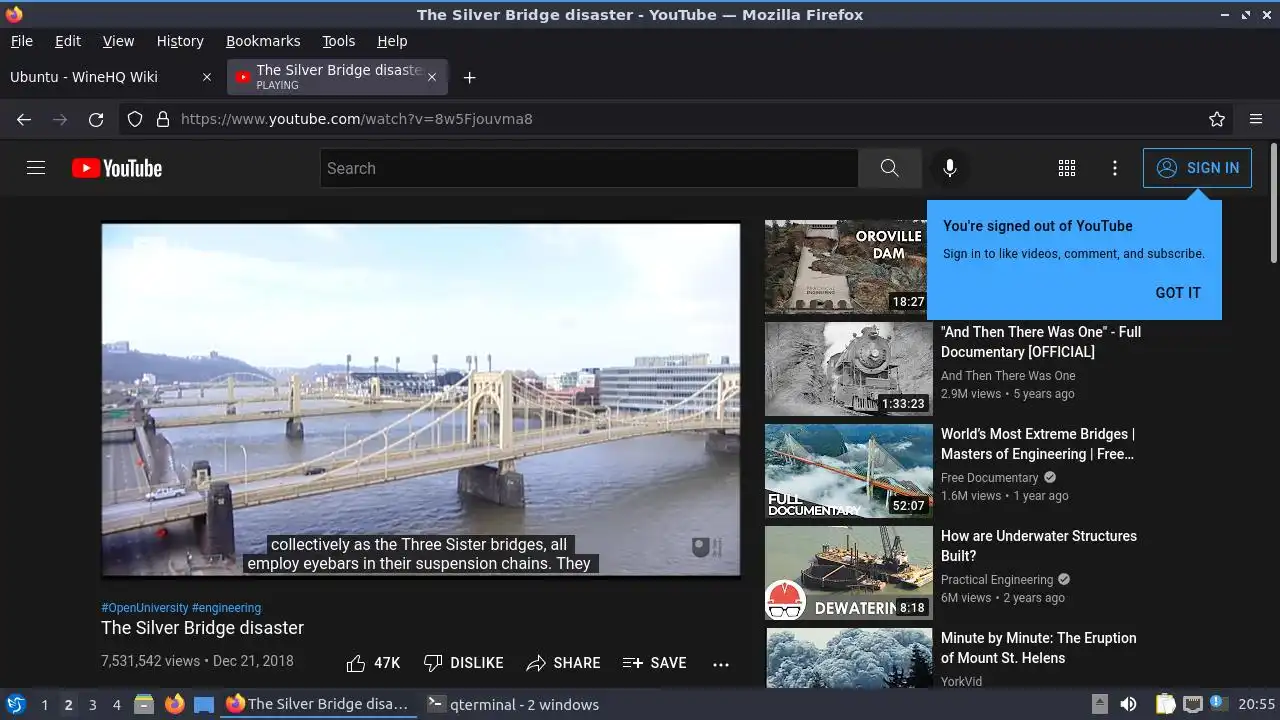Image resolution: width=1280 pixels, height=720 pixels.
Task: Open the History menu
Action: (180, 41)
